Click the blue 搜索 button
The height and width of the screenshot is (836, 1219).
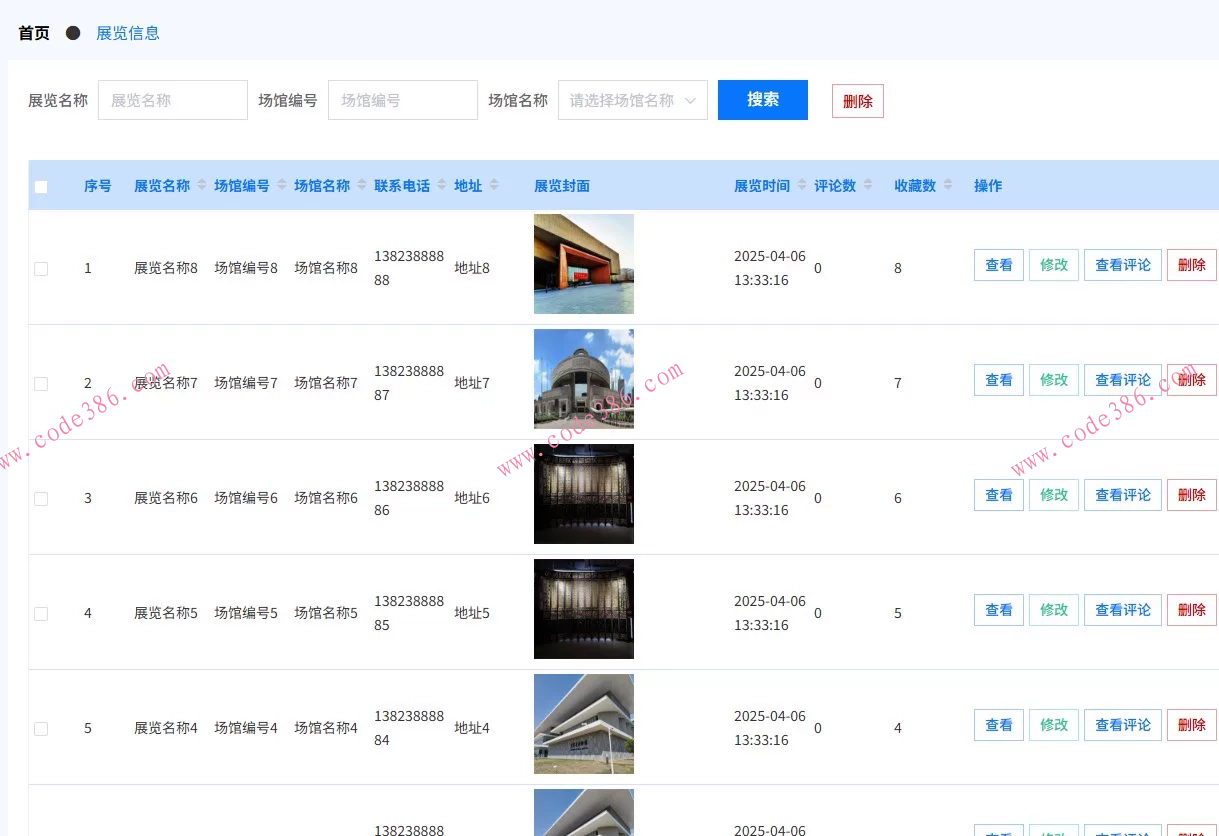tap(762, 100)
